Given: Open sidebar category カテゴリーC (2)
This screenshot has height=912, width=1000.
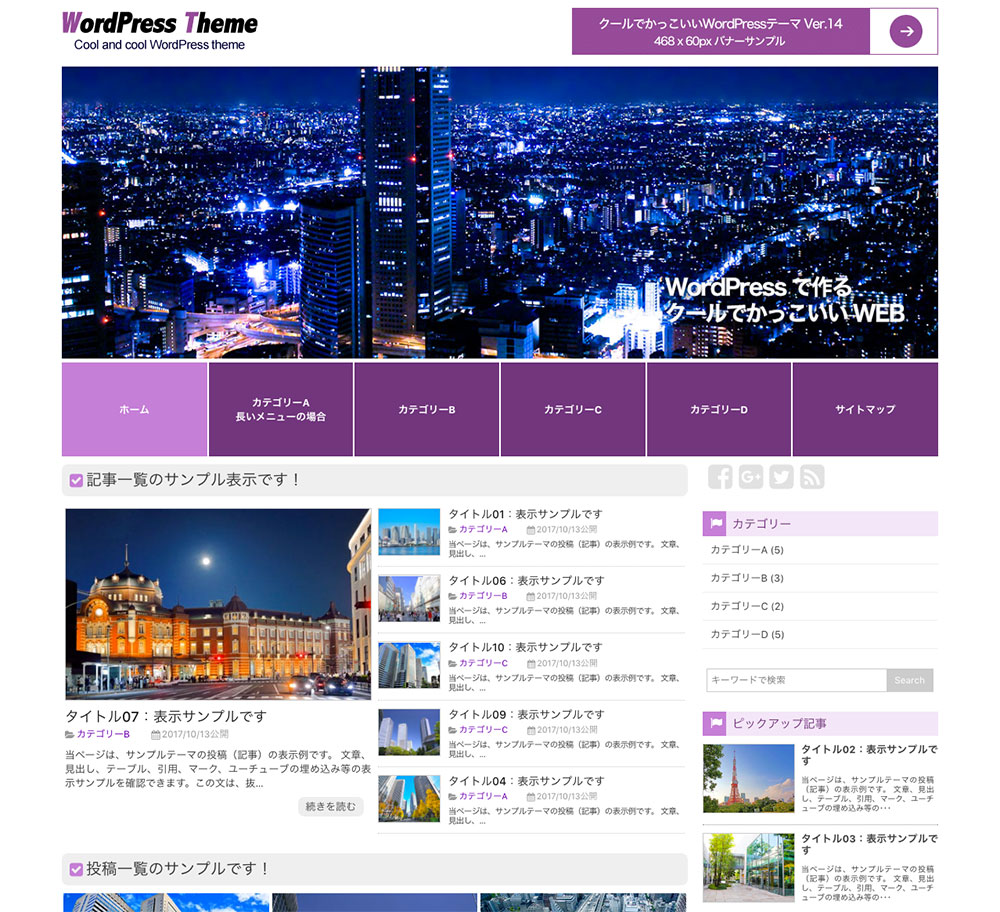Looking at the screenshot, I should [x=747, y=606].
